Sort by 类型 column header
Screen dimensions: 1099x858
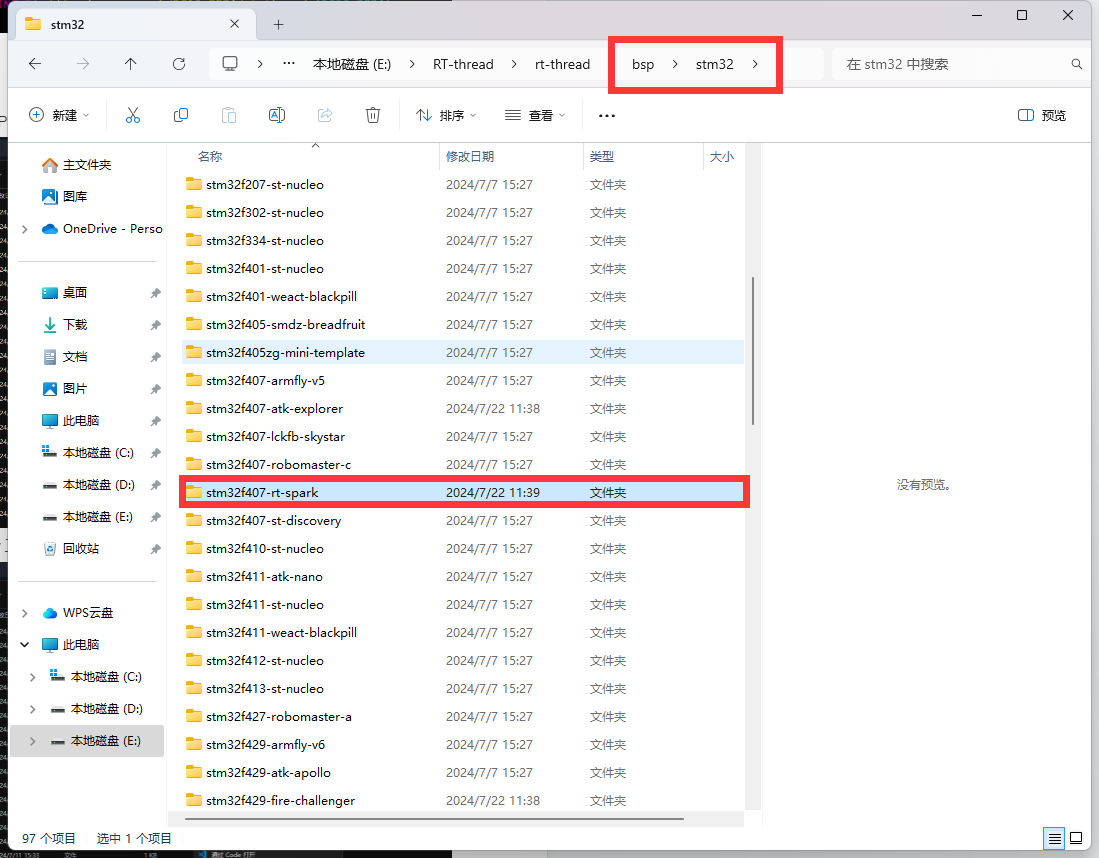coord(601,156)
